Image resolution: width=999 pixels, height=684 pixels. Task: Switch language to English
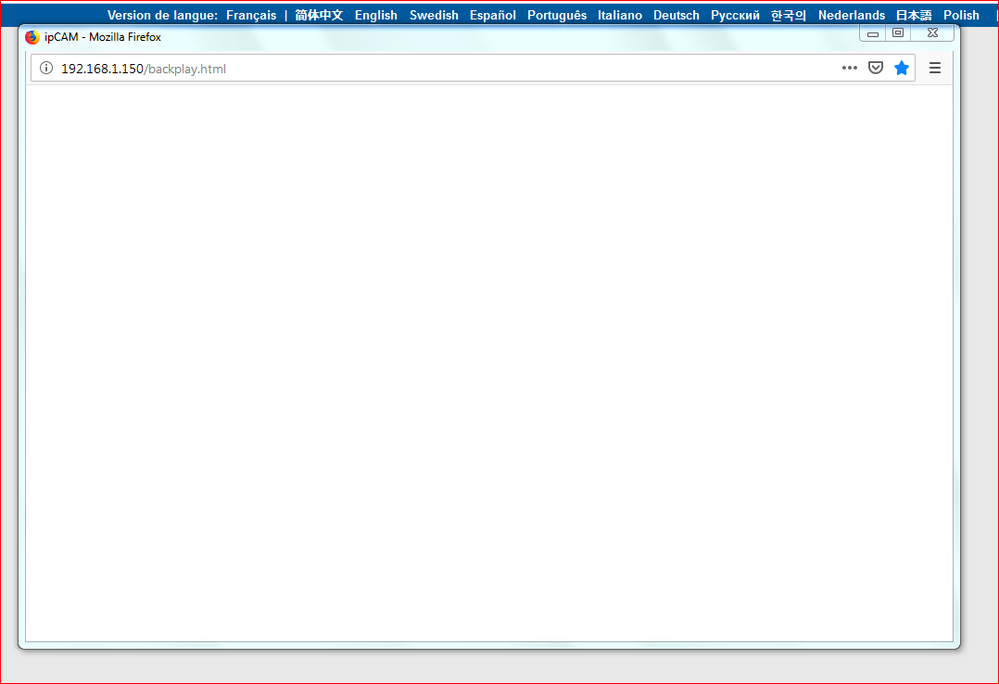[x=376, y=15]
